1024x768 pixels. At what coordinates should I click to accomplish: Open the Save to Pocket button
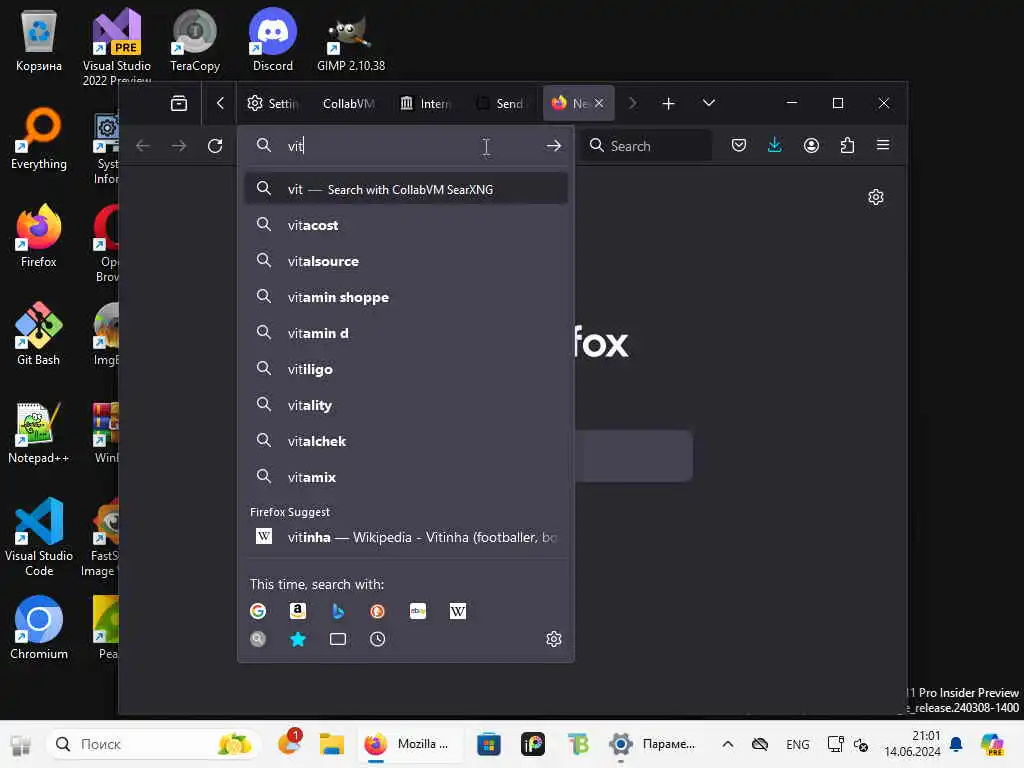[x=739, y=145]
